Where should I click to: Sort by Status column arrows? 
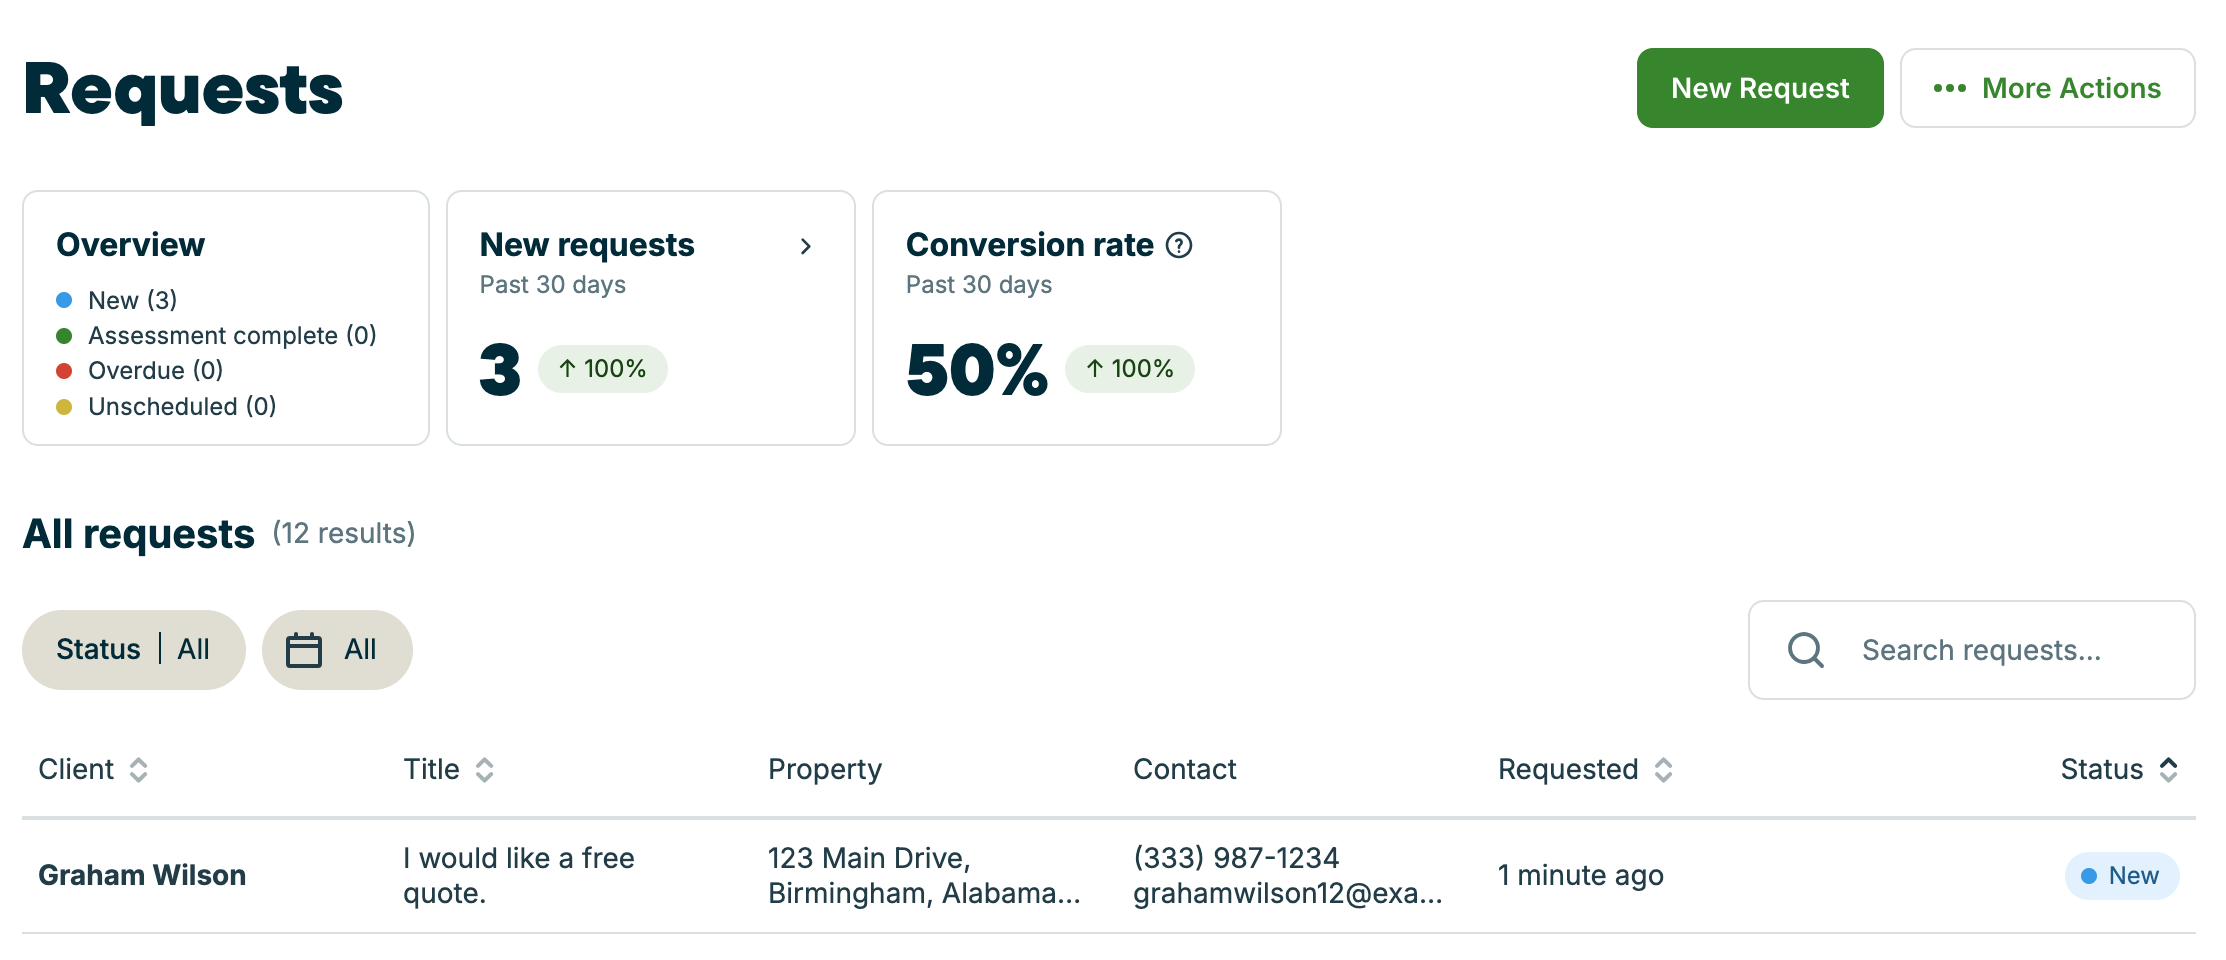2168,769
